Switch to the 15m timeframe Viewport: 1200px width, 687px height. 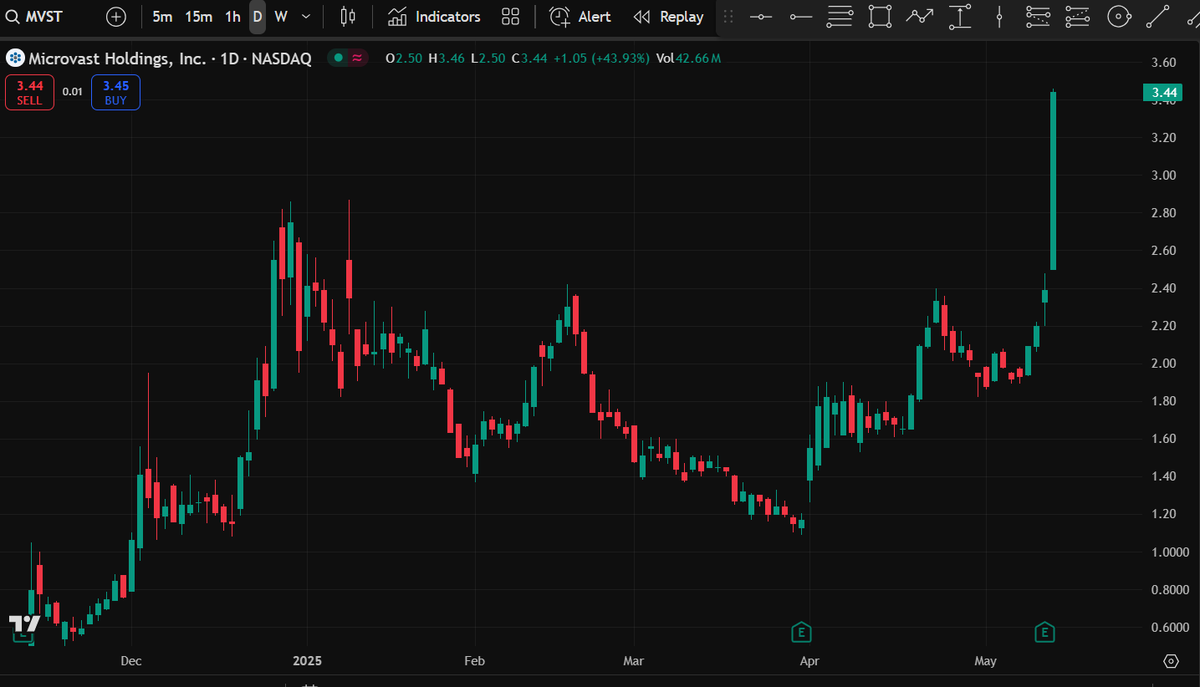coord(199,17)
